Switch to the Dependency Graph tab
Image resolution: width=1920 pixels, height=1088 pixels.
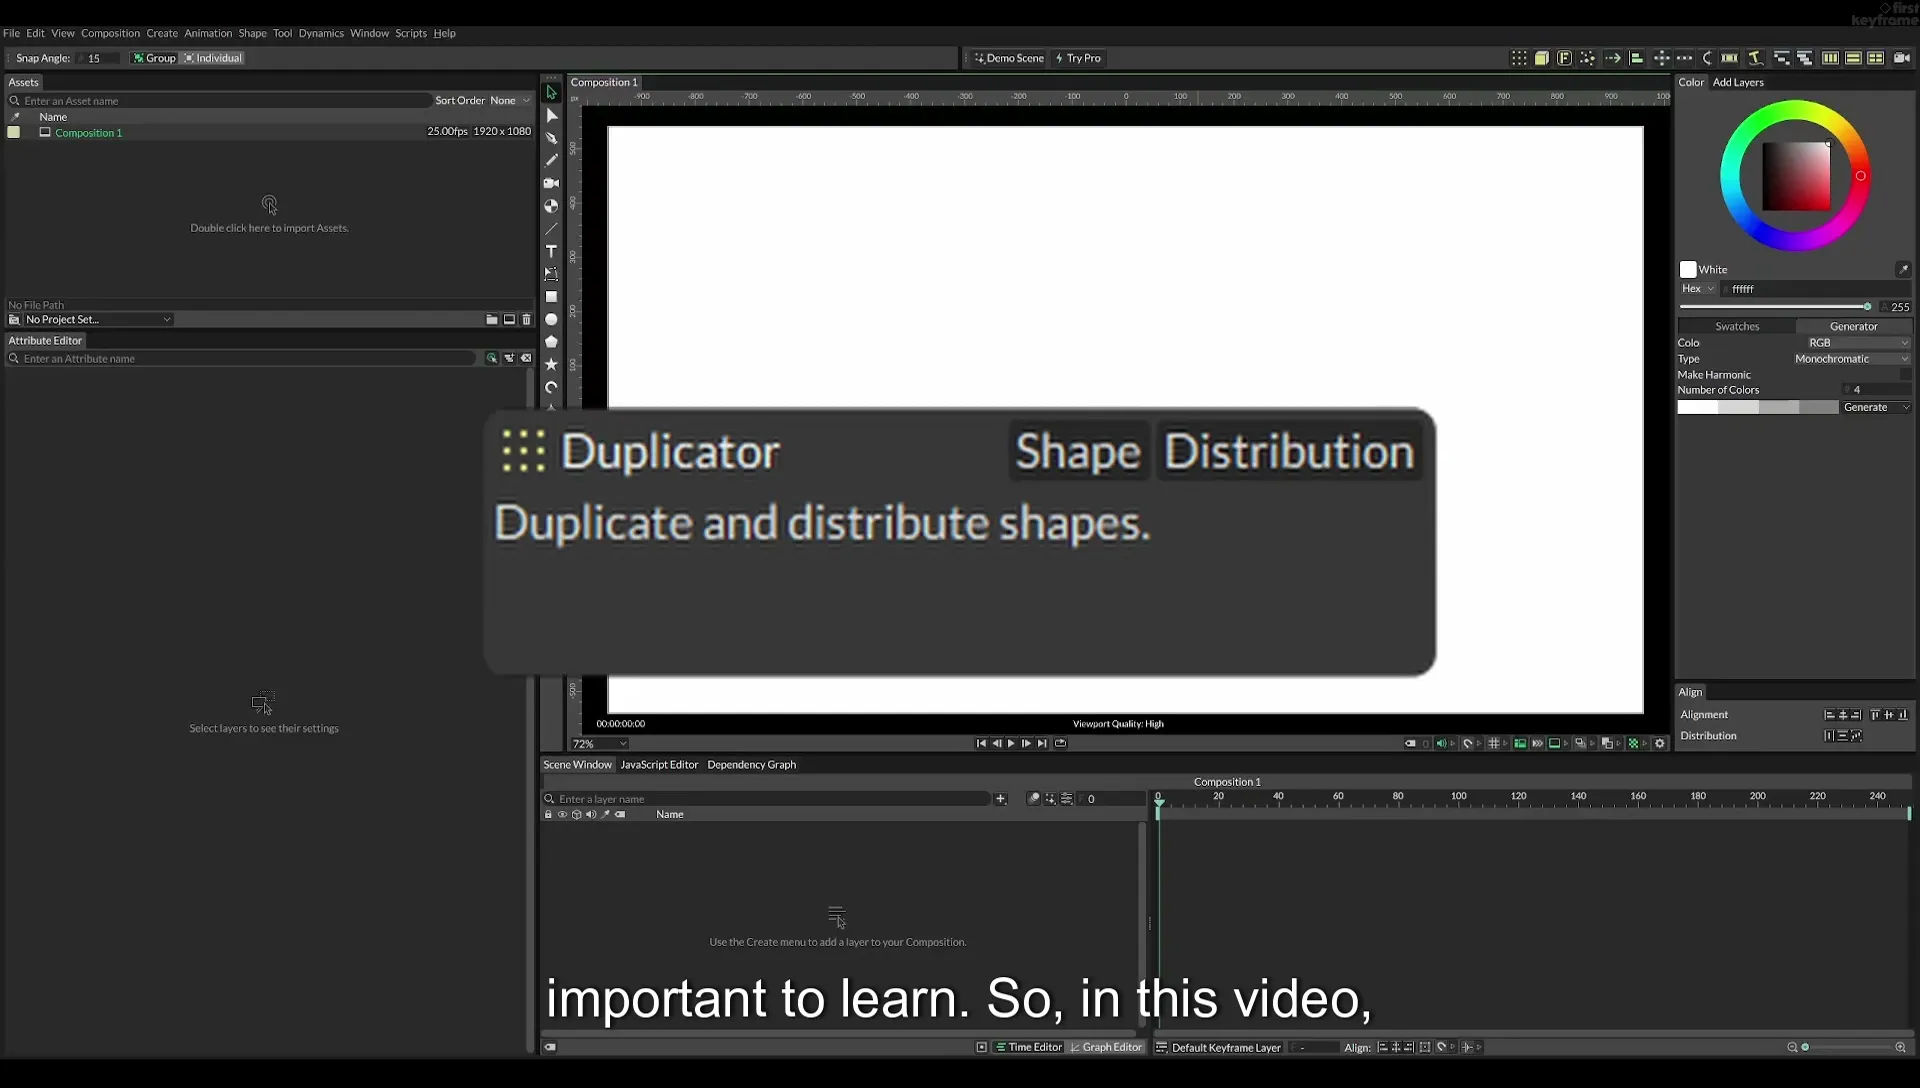point(751,765)
